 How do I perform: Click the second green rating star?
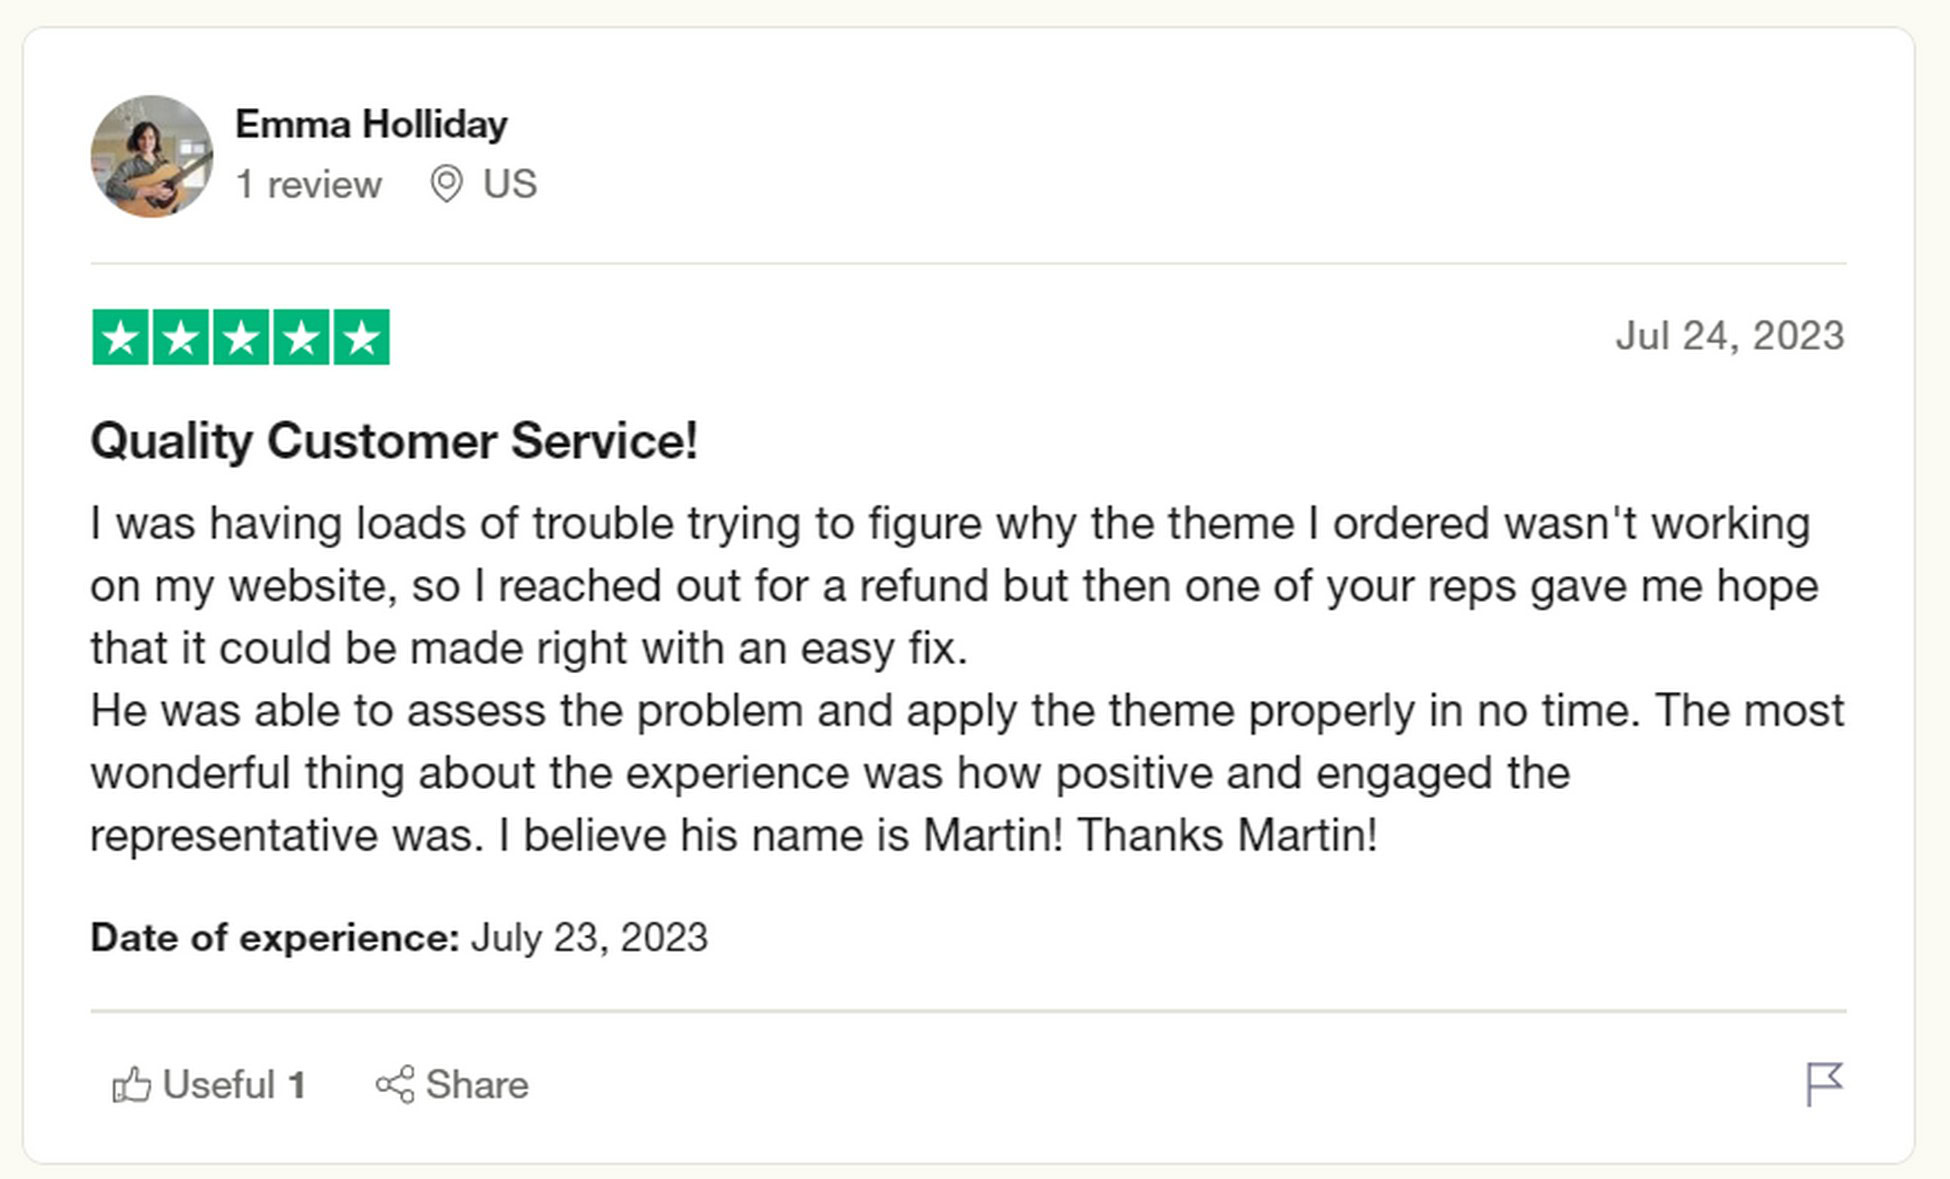[x=181, y=338]
